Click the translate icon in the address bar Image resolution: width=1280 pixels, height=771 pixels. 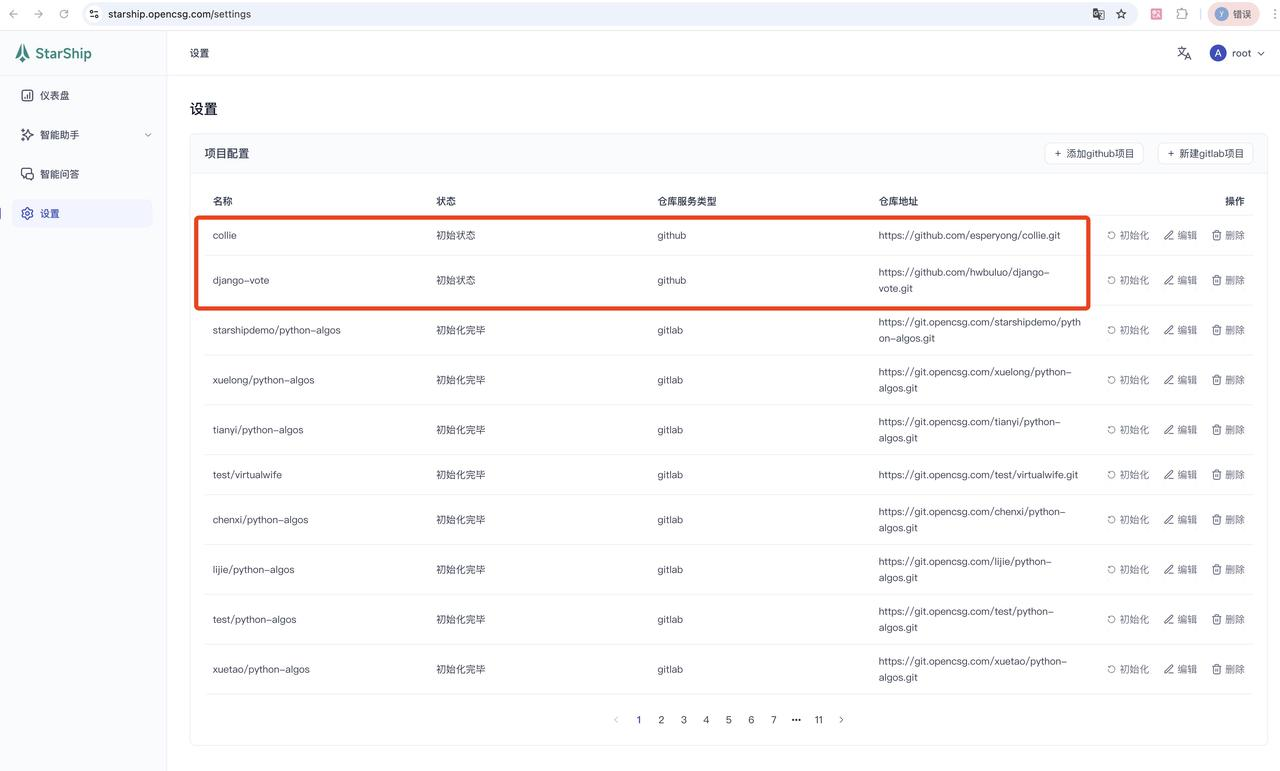click(1097, 14)
